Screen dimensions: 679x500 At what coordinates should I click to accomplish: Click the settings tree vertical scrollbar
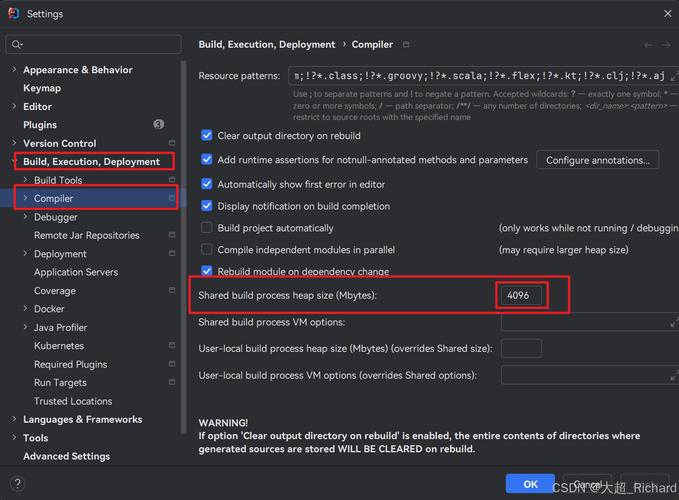point(183,200)
